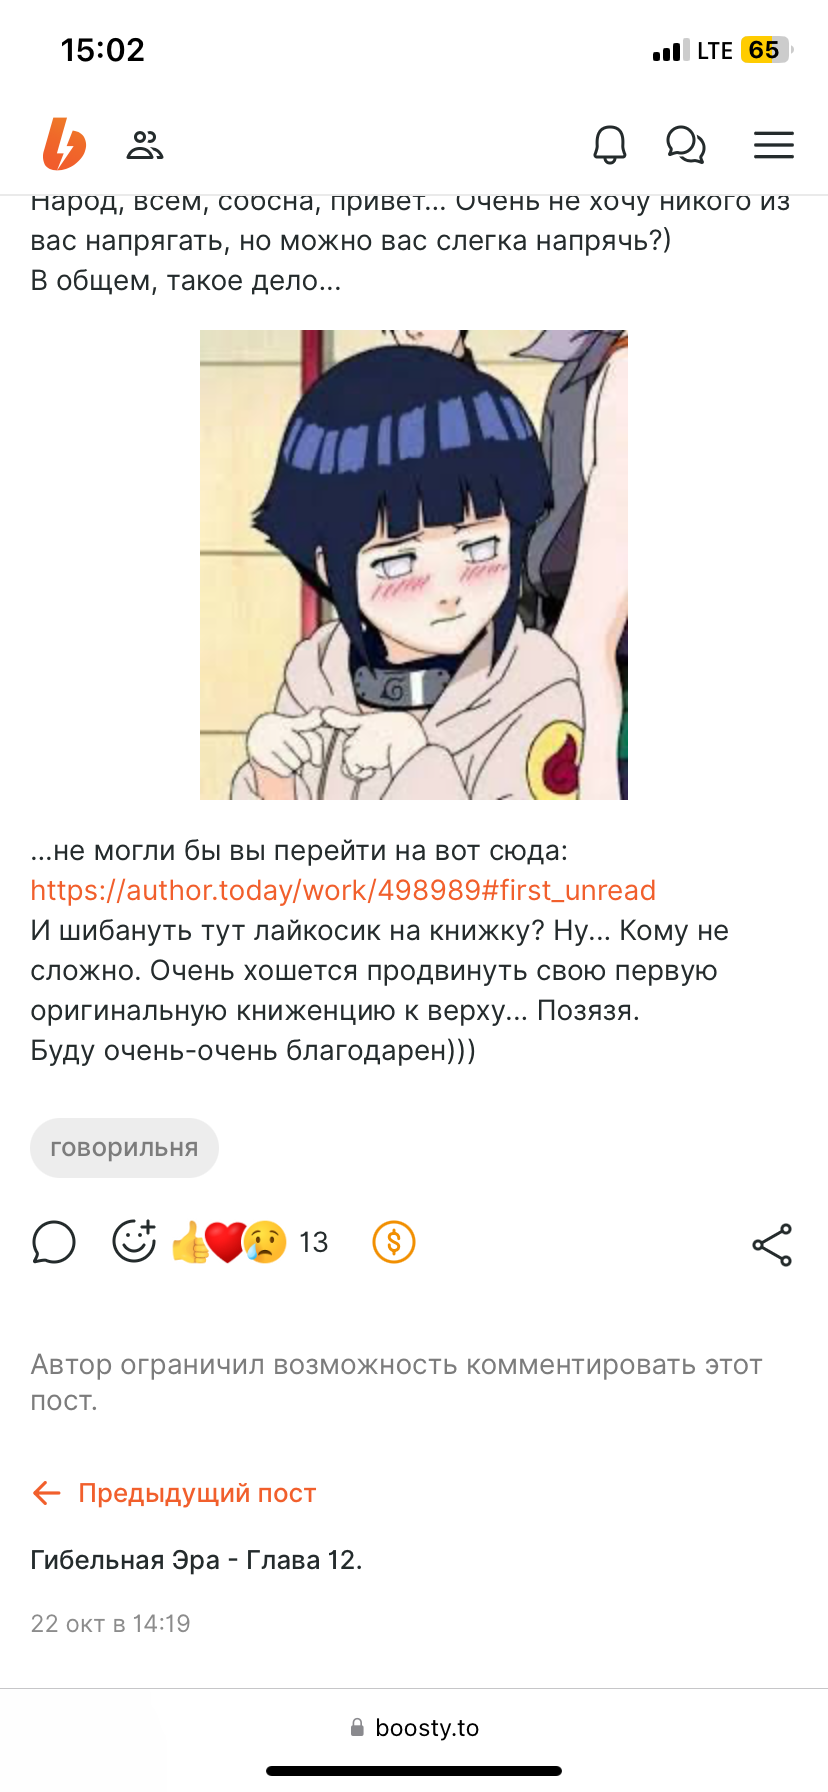Select the говорильня tag
The image size is (828, 1792).
(x=124, y=1148)
